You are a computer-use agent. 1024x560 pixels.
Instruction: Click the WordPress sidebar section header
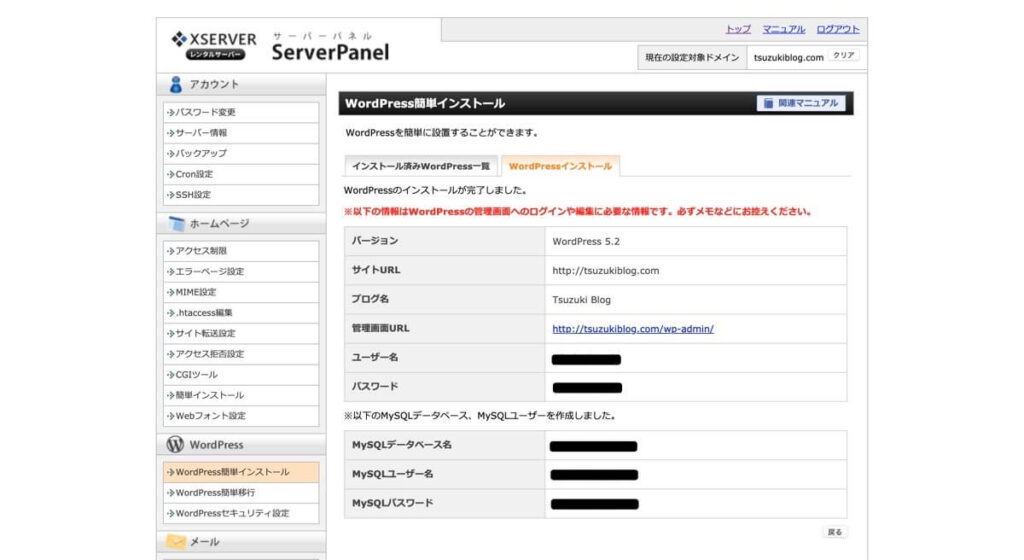[x=241, y=444]
